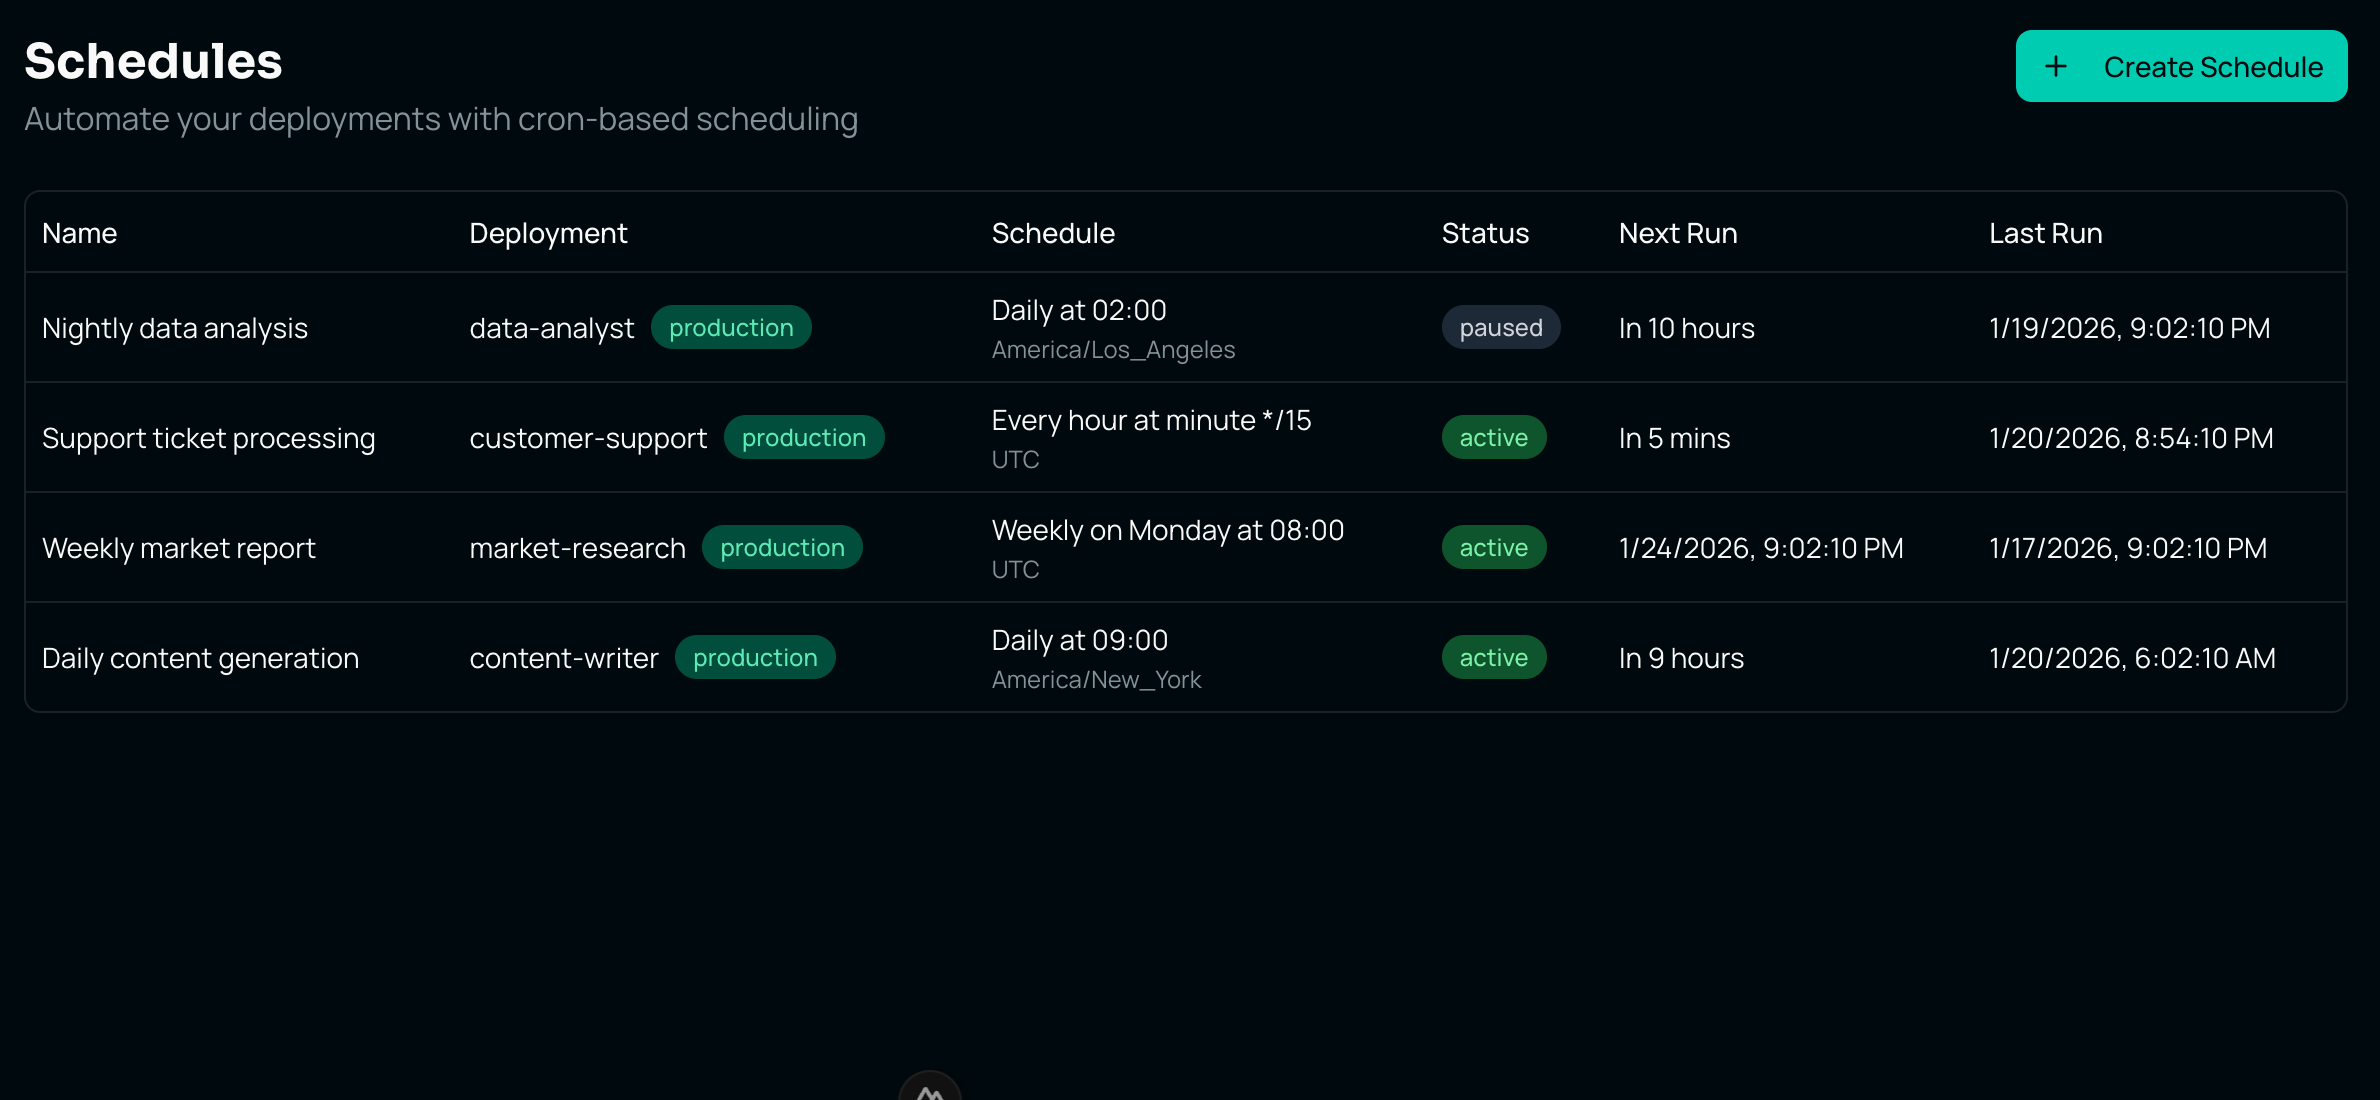
Task: Toggle Daily content generation active status
Action: 1494,657
